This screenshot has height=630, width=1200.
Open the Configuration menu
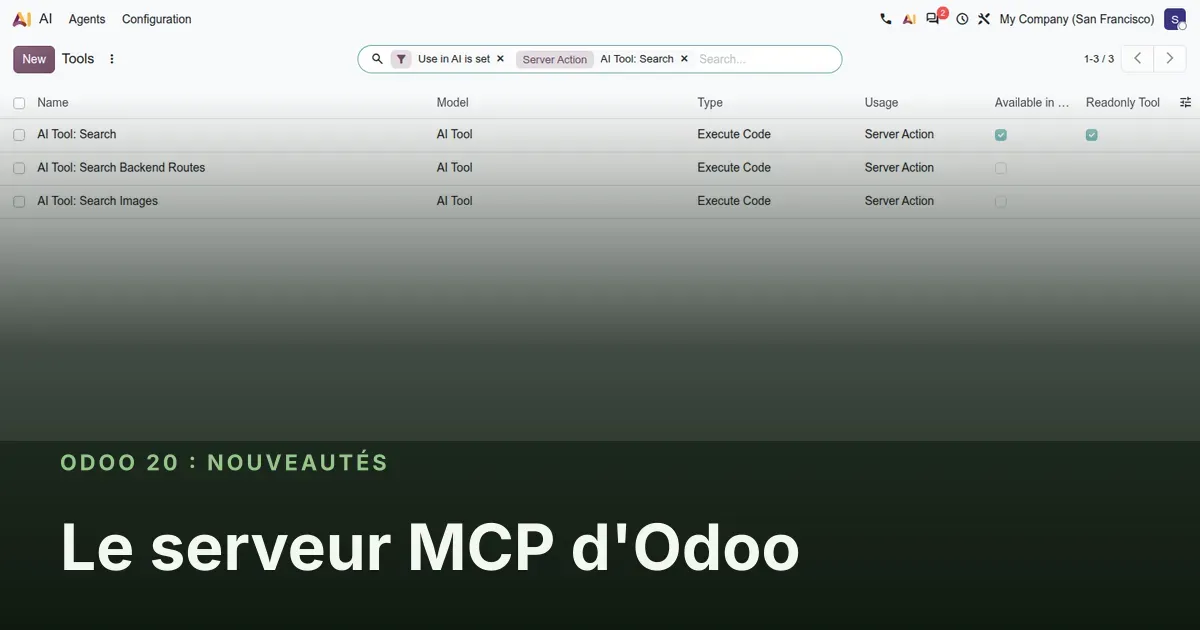(x=157, y=19)
